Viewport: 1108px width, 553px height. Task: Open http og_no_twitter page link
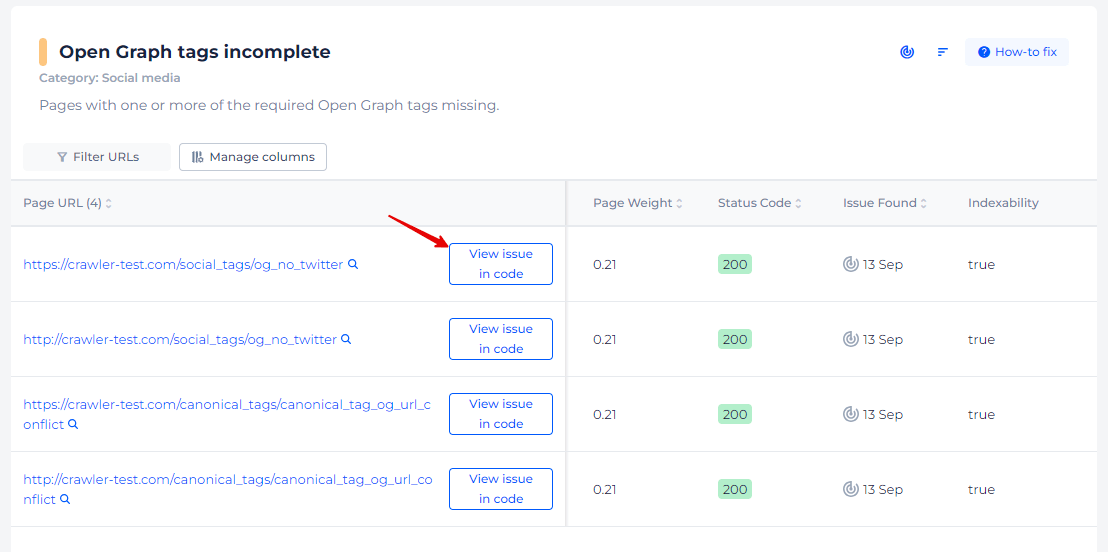click(180, 339)
